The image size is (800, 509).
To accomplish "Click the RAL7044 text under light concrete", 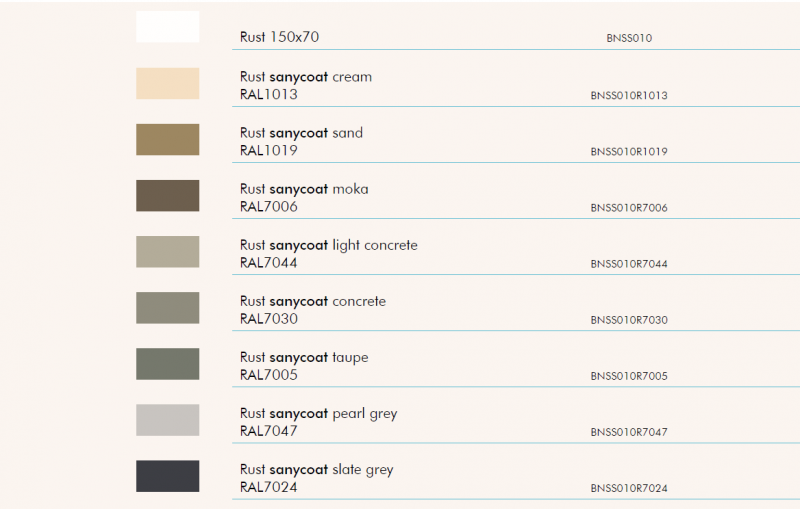I will [x=268, y=263].
